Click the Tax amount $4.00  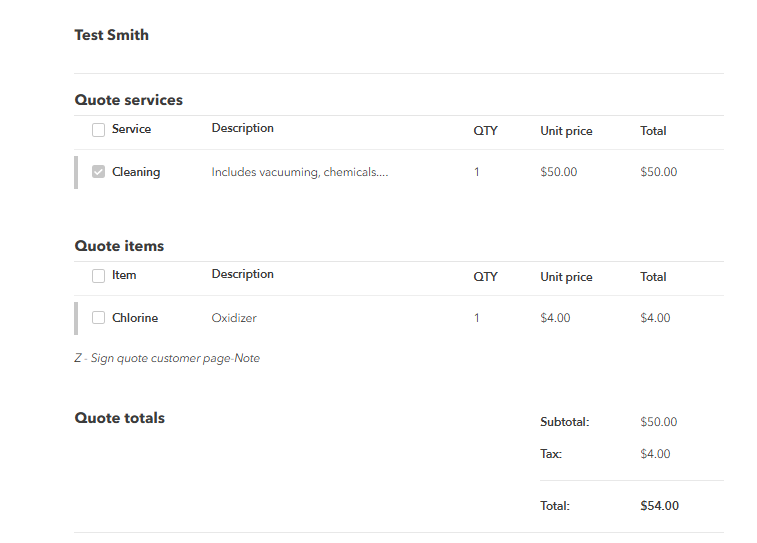pyautogui.click(x=655, y=454)
